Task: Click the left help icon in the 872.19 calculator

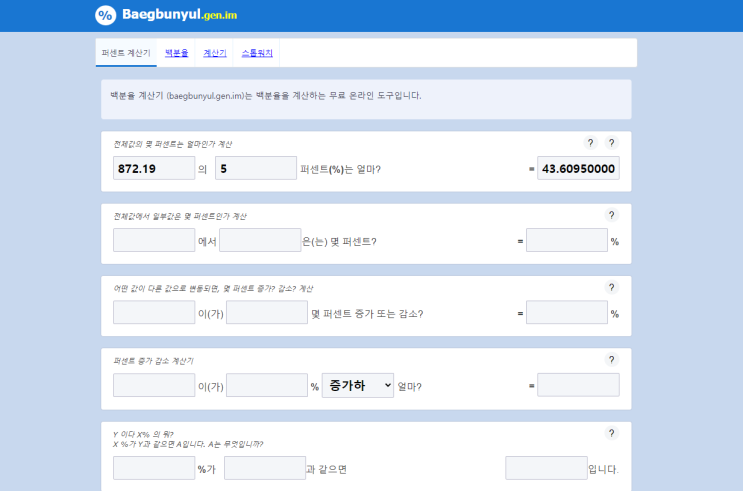Action: (x=590, y=143)
